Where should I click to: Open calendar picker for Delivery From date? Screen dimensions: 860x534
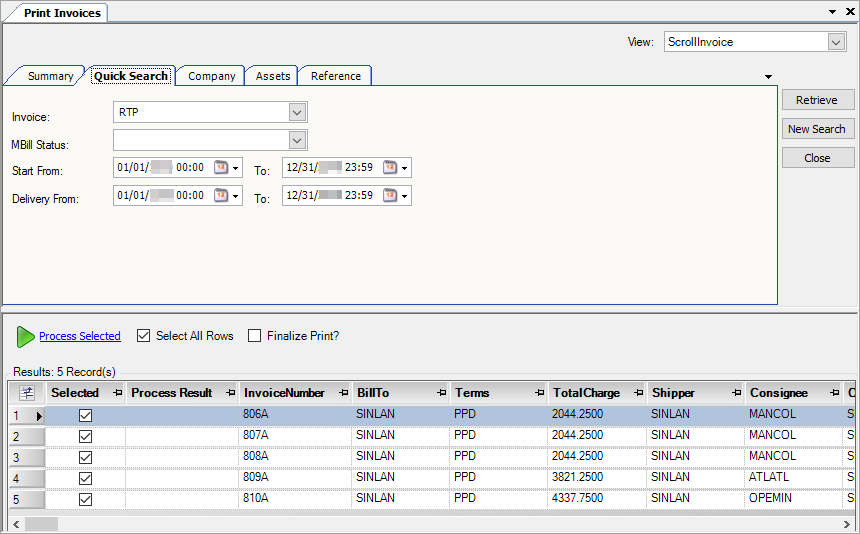pyautogui.click(x=221, y=196)
